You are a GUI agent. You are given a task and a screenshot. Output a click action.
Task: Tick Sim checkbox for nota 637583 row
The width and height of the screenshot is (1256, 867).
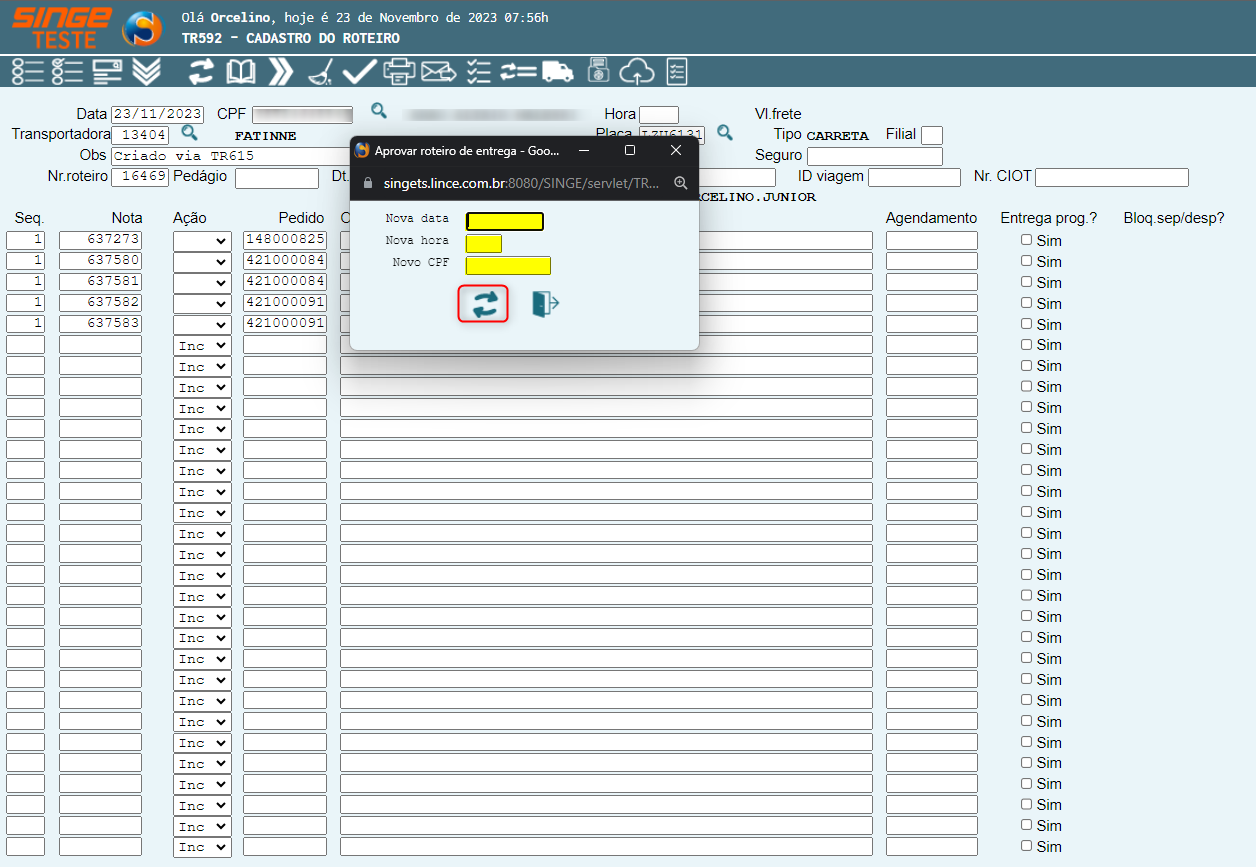[1026, 324]
